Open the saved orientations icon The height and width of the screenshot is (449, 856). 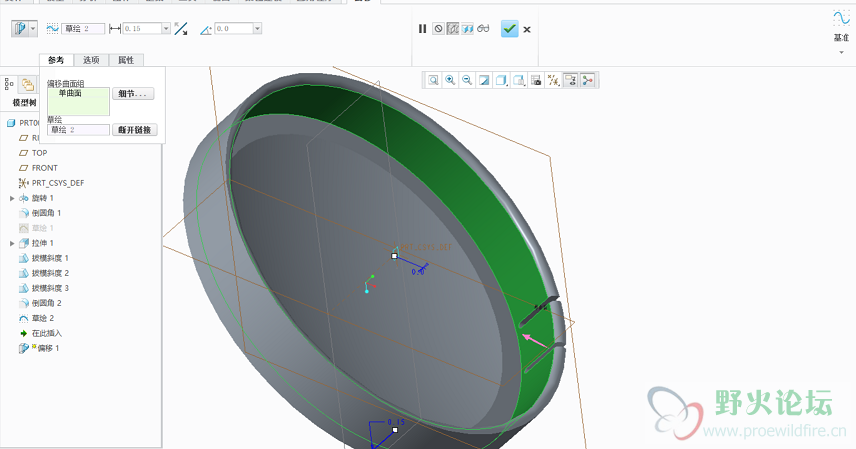519,80
